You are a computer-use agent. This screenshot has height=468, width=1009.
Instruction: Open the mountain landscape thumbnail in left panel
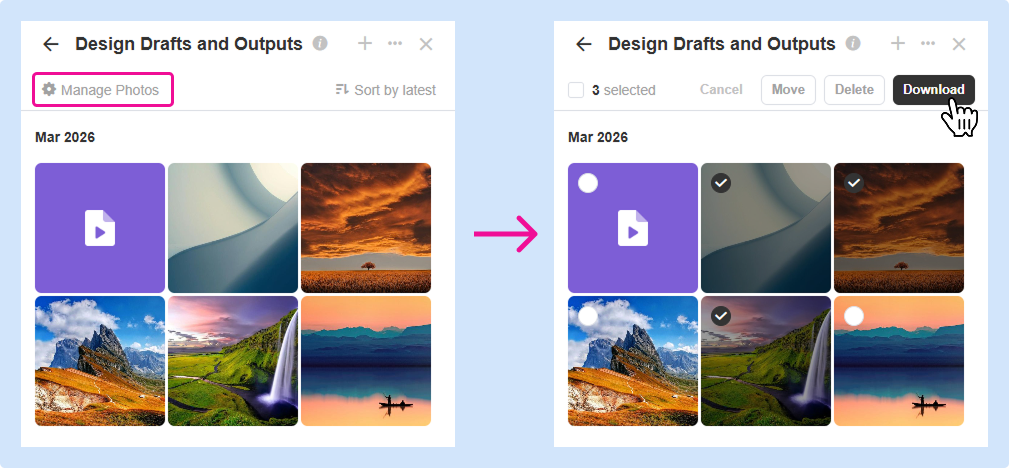point(100,361)
